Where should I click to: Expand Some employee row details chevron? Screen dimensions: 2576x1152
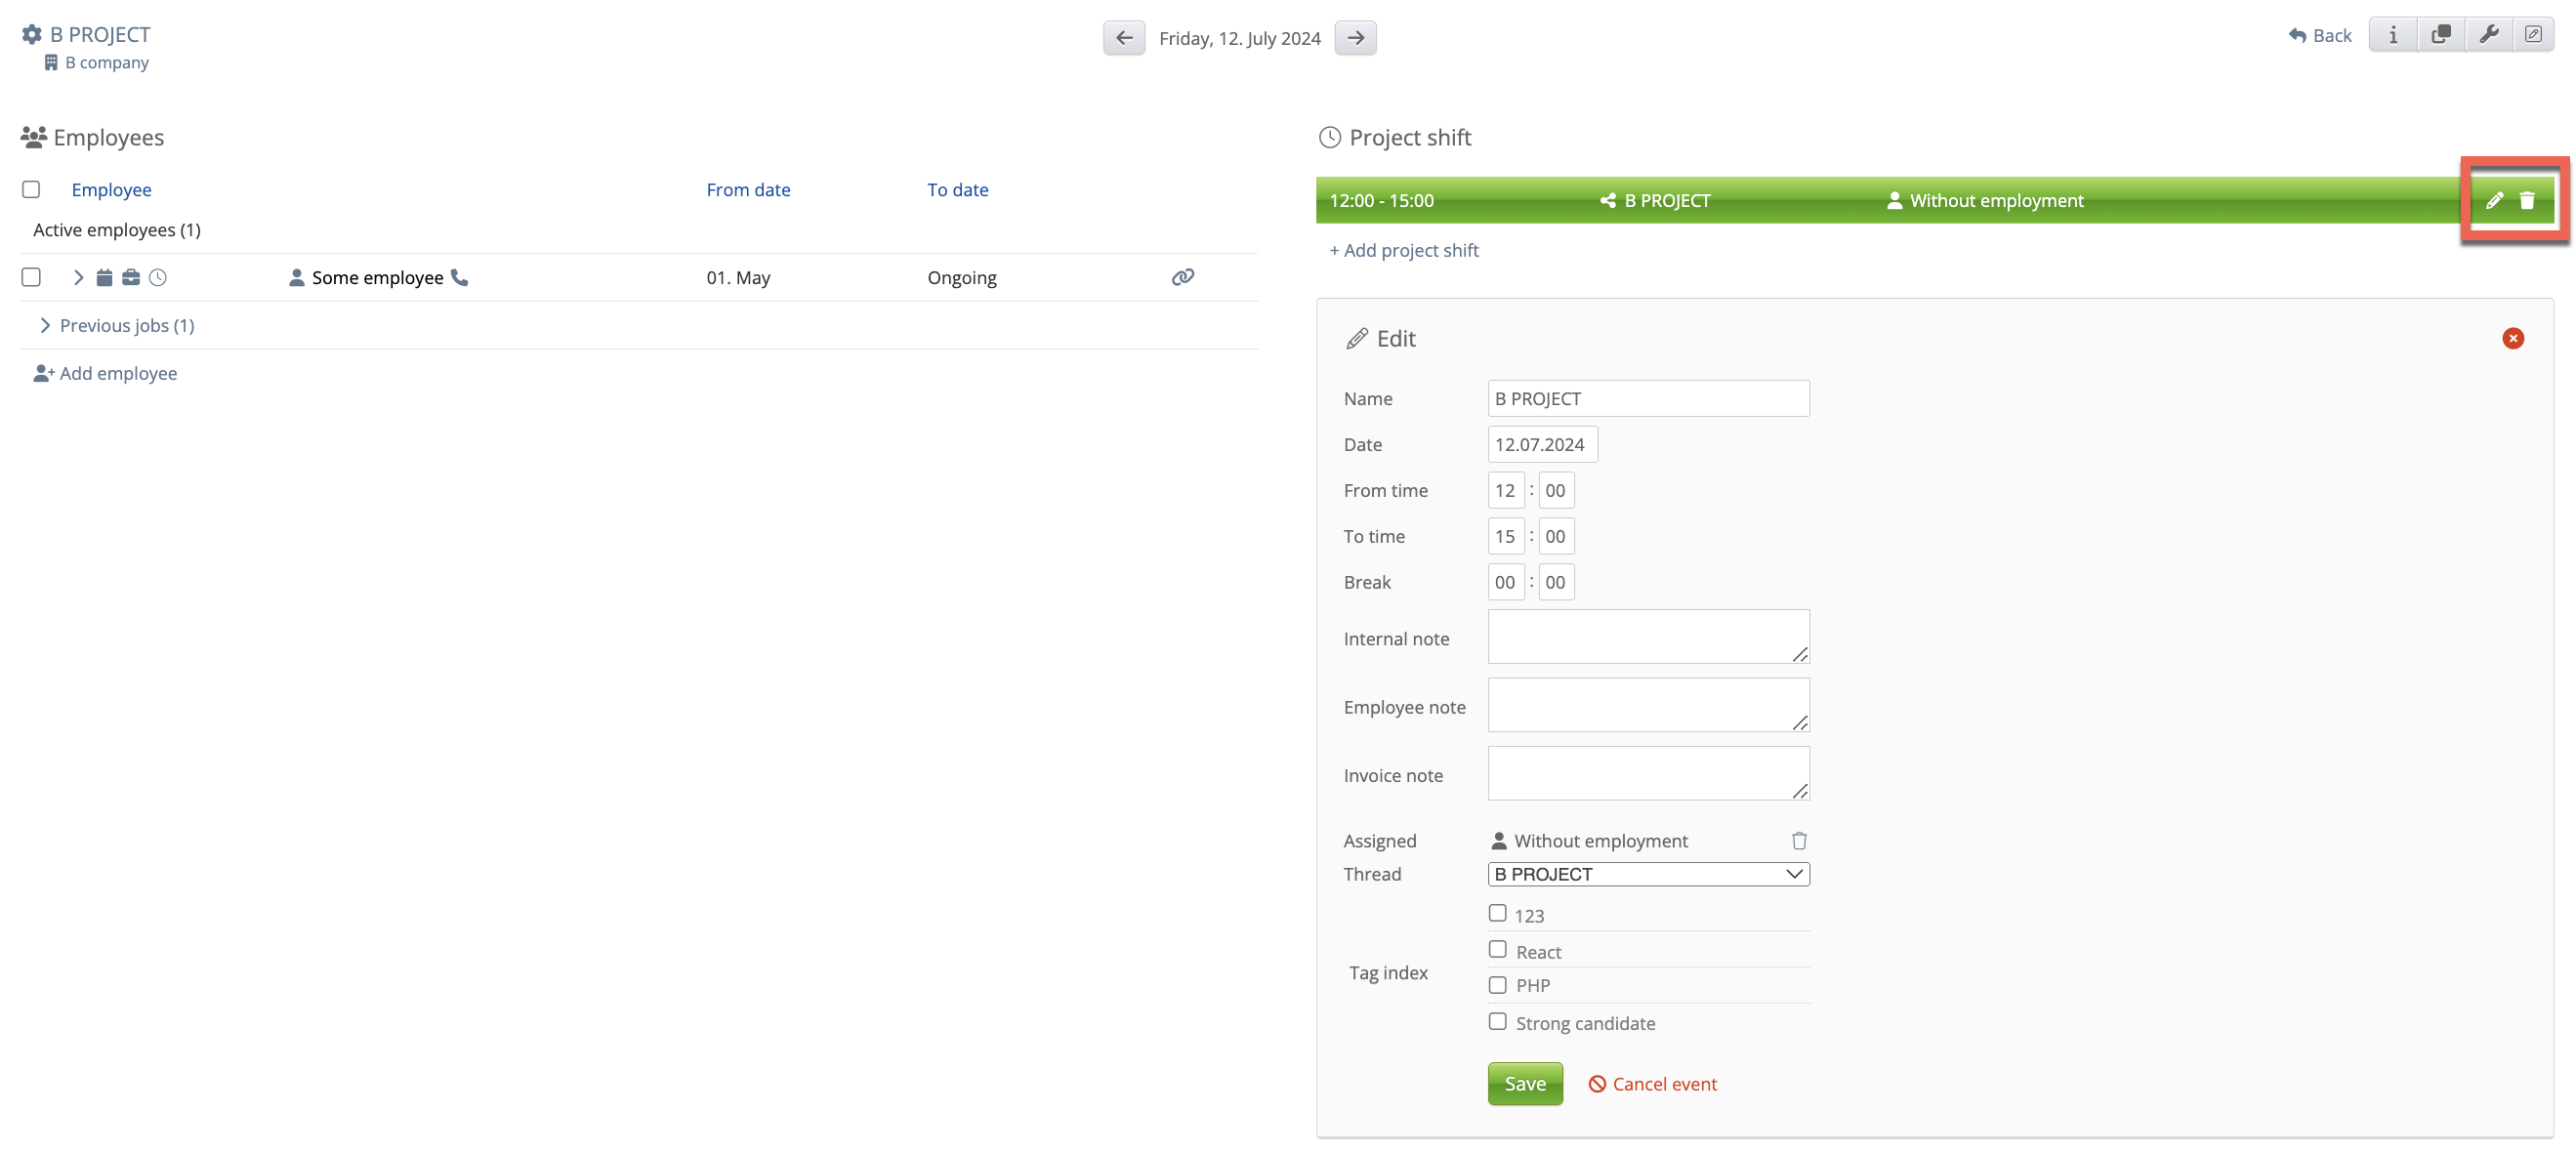(x=78, y=277)
